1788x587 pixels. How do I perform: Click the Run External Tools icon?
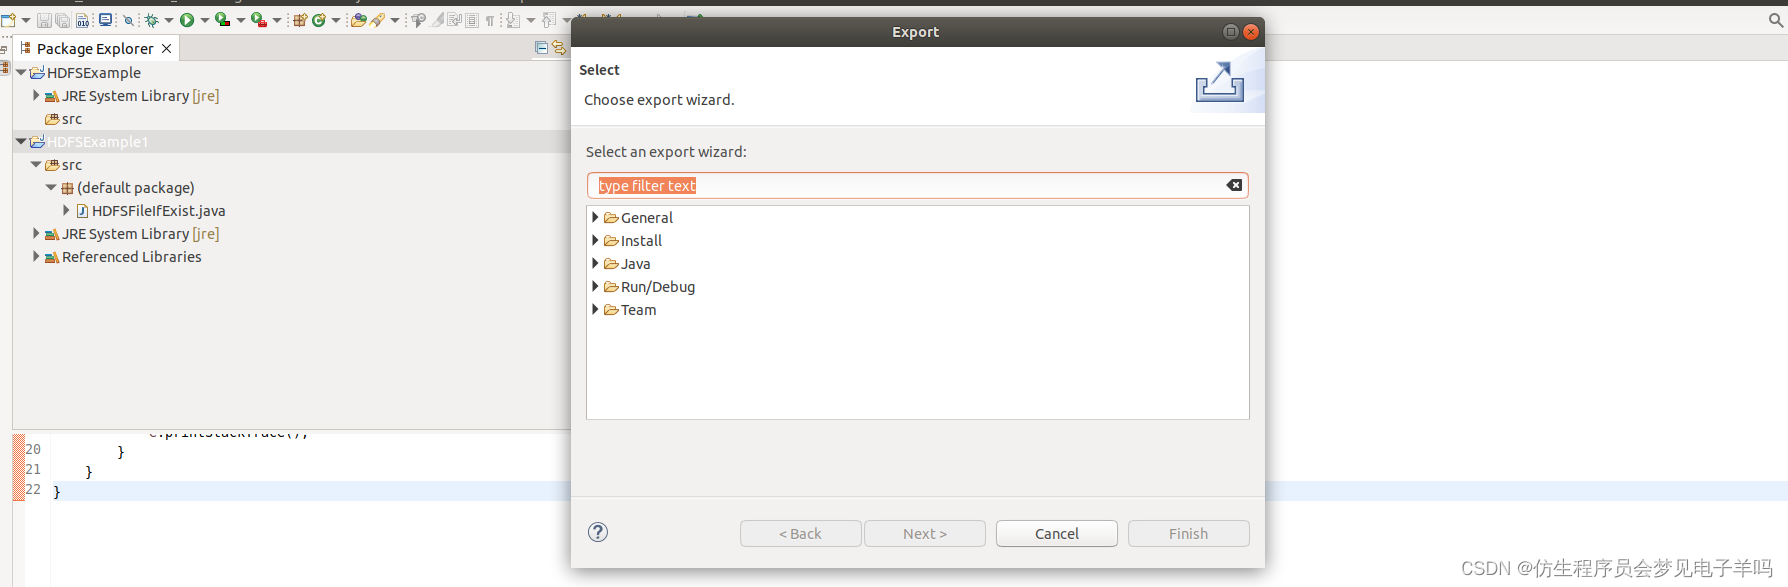click(x=259, y=20)
